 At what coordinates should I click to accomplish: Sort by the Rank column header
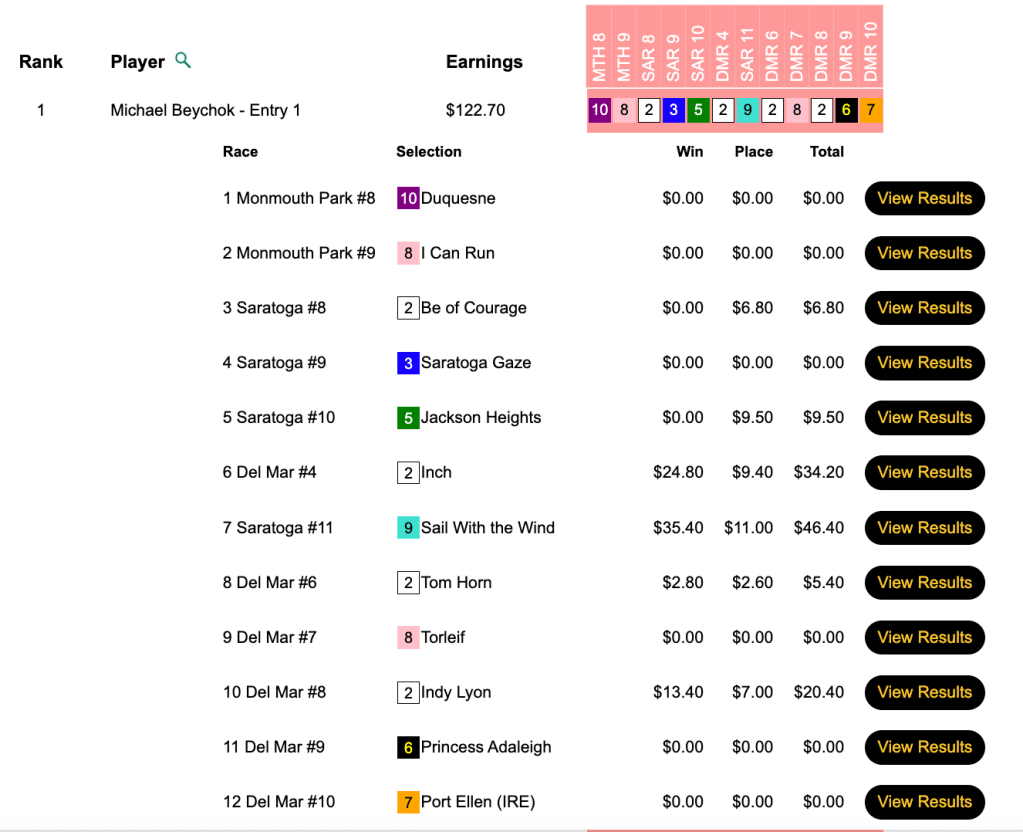pyautogui.click(x=41, y=62)
